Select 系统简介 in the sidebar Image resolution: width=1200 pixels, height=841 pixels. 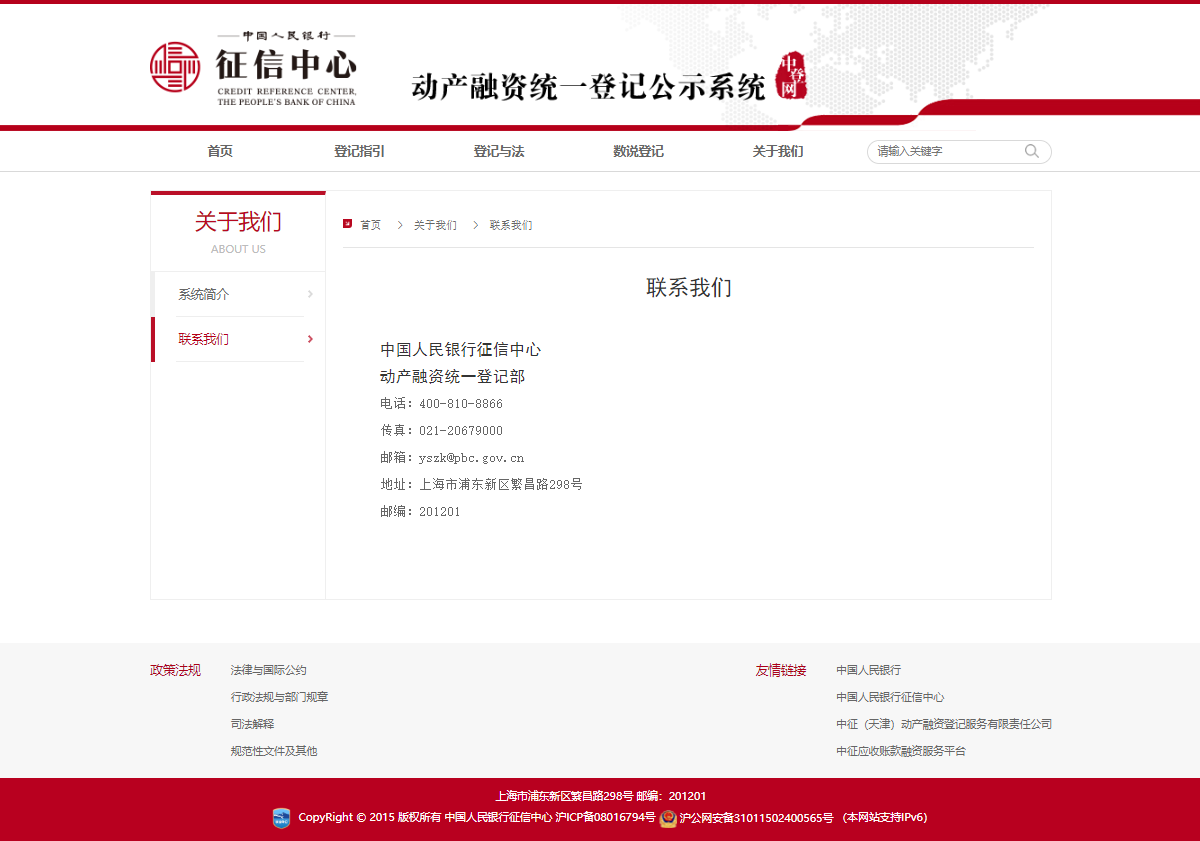(x=203, y=294)
